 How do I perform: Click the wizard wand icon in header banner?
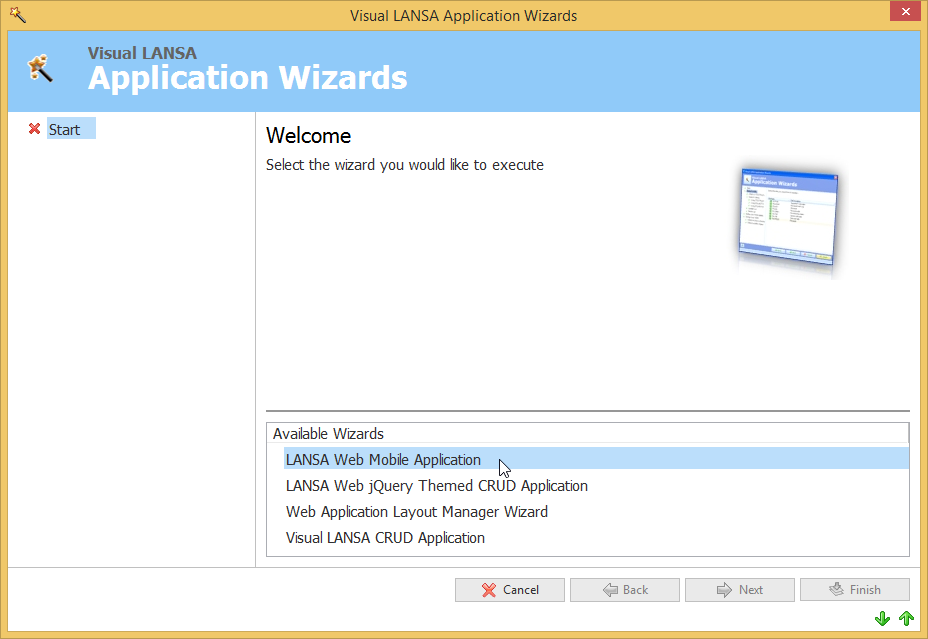[40, 68]
